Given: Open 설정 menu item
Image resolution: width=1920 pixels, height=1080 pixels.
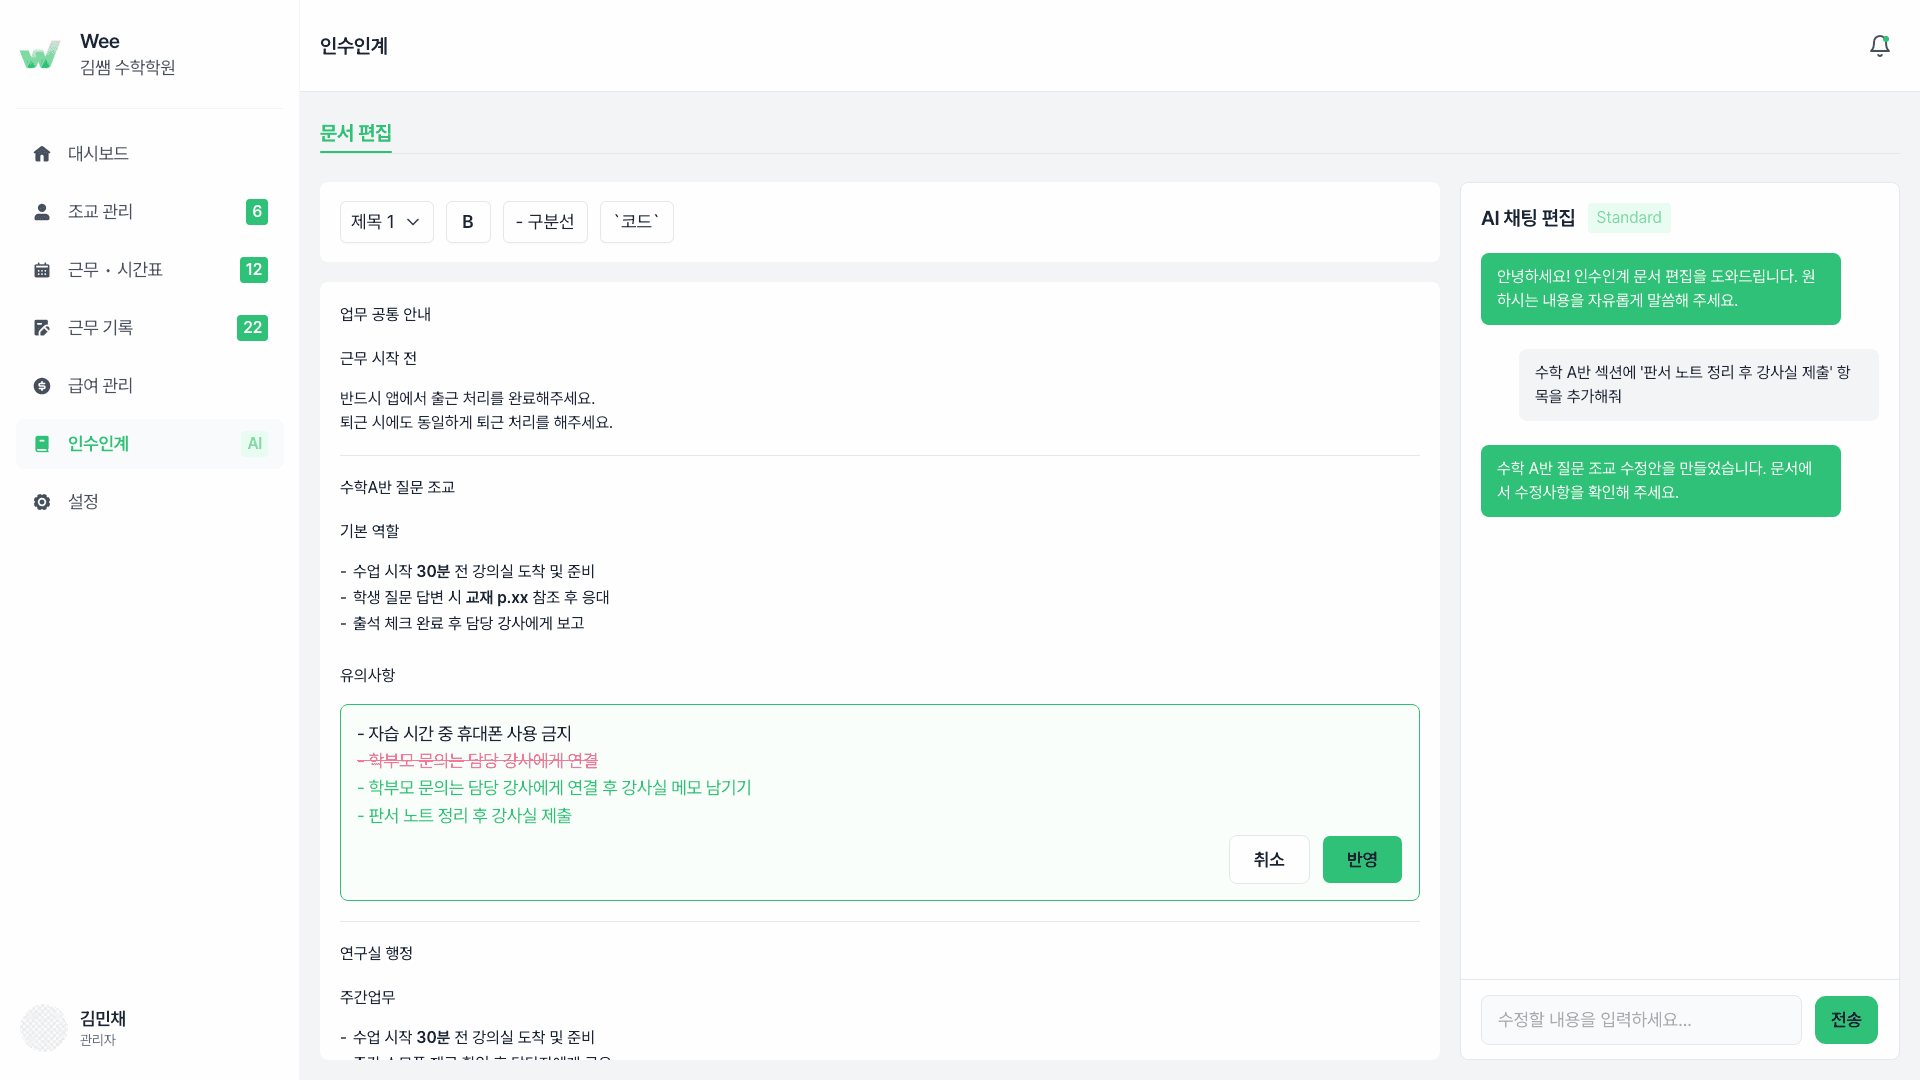Looking at the screenshot, I should (150, 502).
